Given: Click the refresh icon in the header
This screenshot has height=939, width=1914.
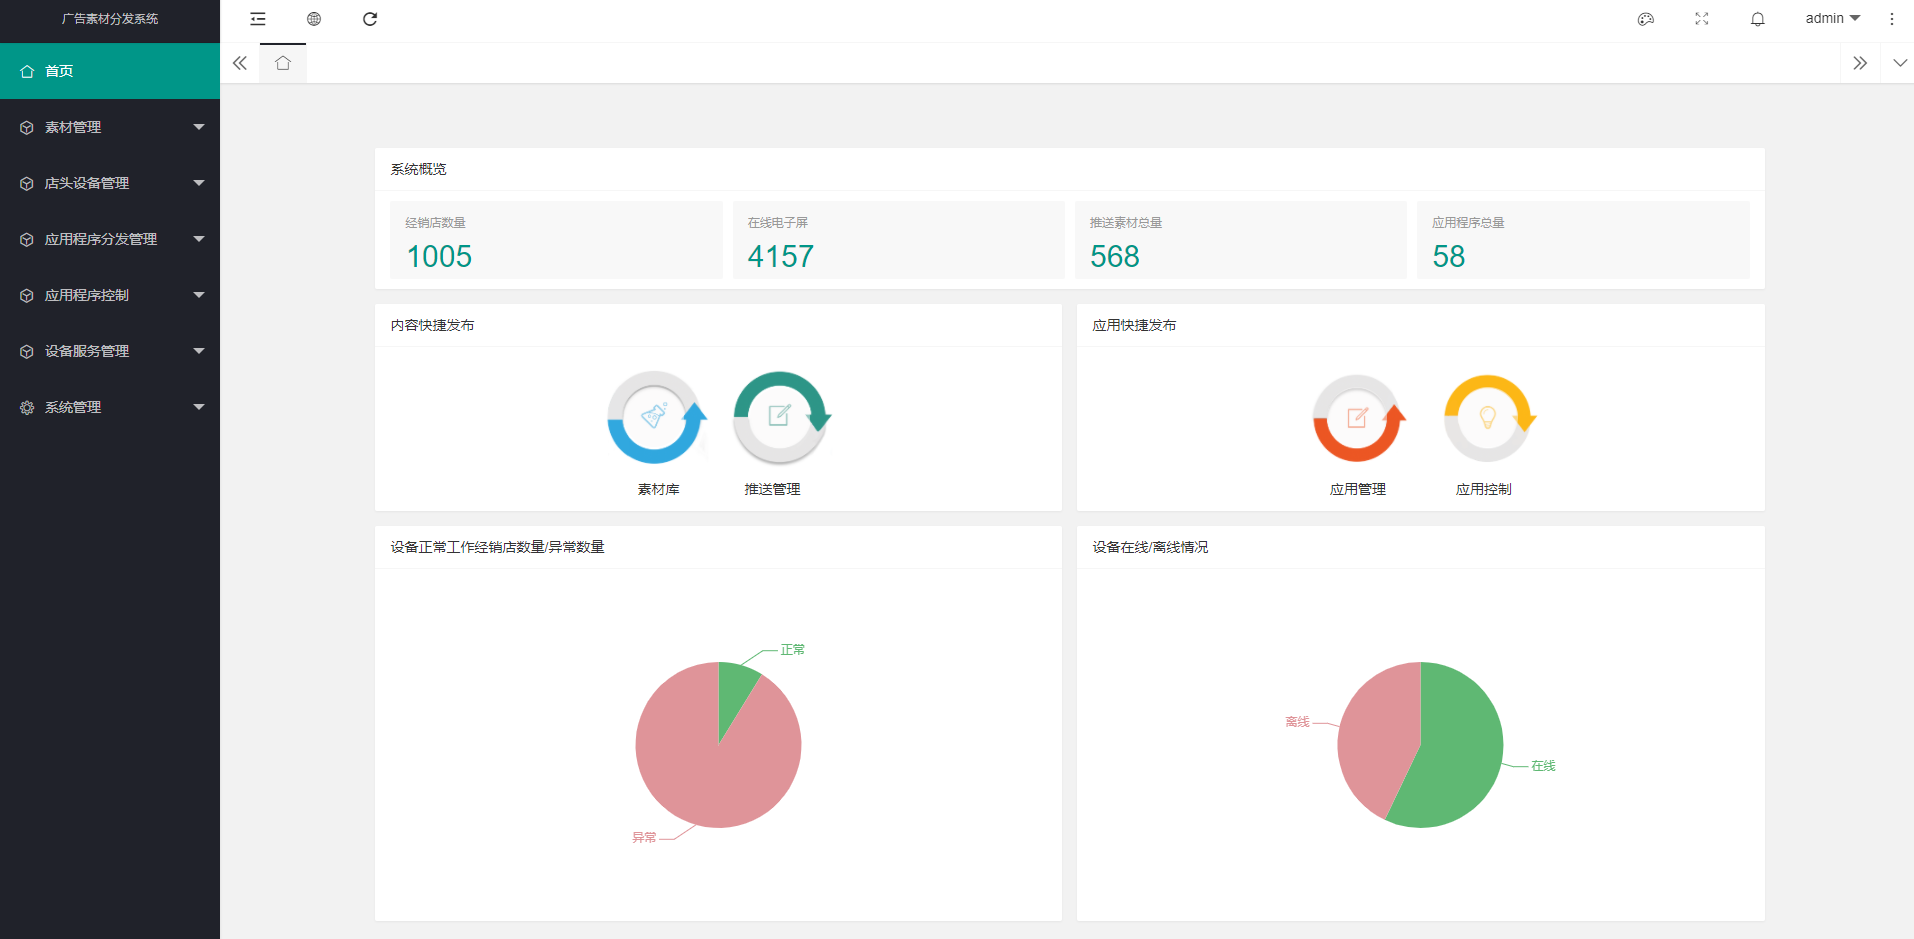Looking at the screenshot, I should 370,19.
